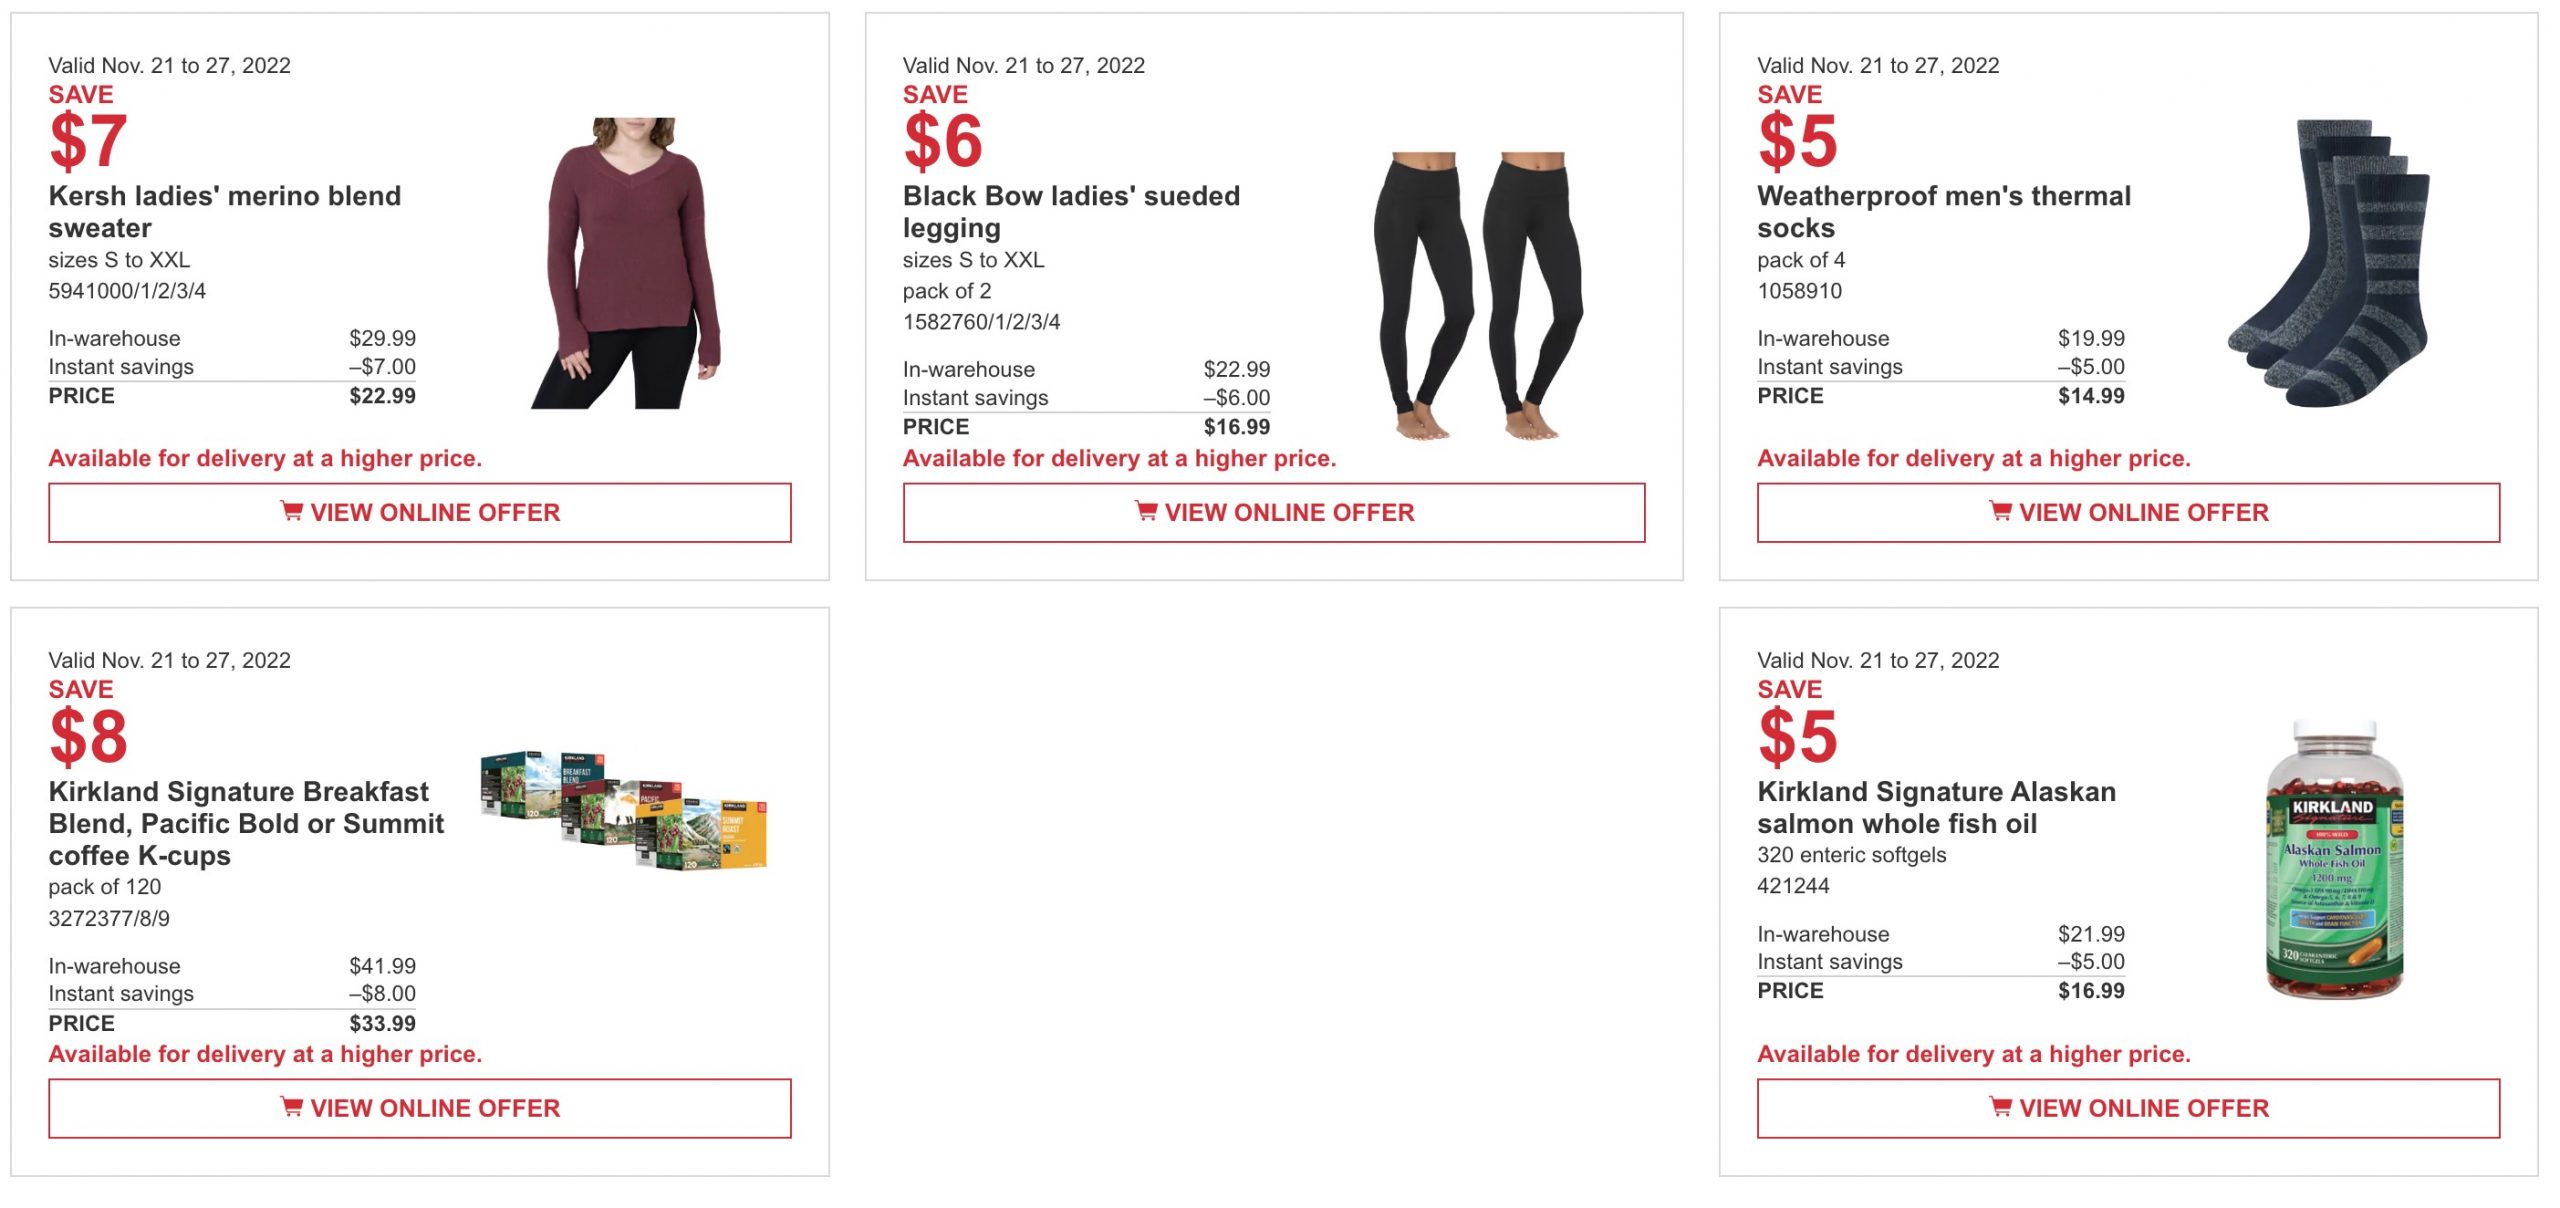Click cart icon on Kersh sweater offer button
Screen dimensions: 2560x1208
pos(291,512)
